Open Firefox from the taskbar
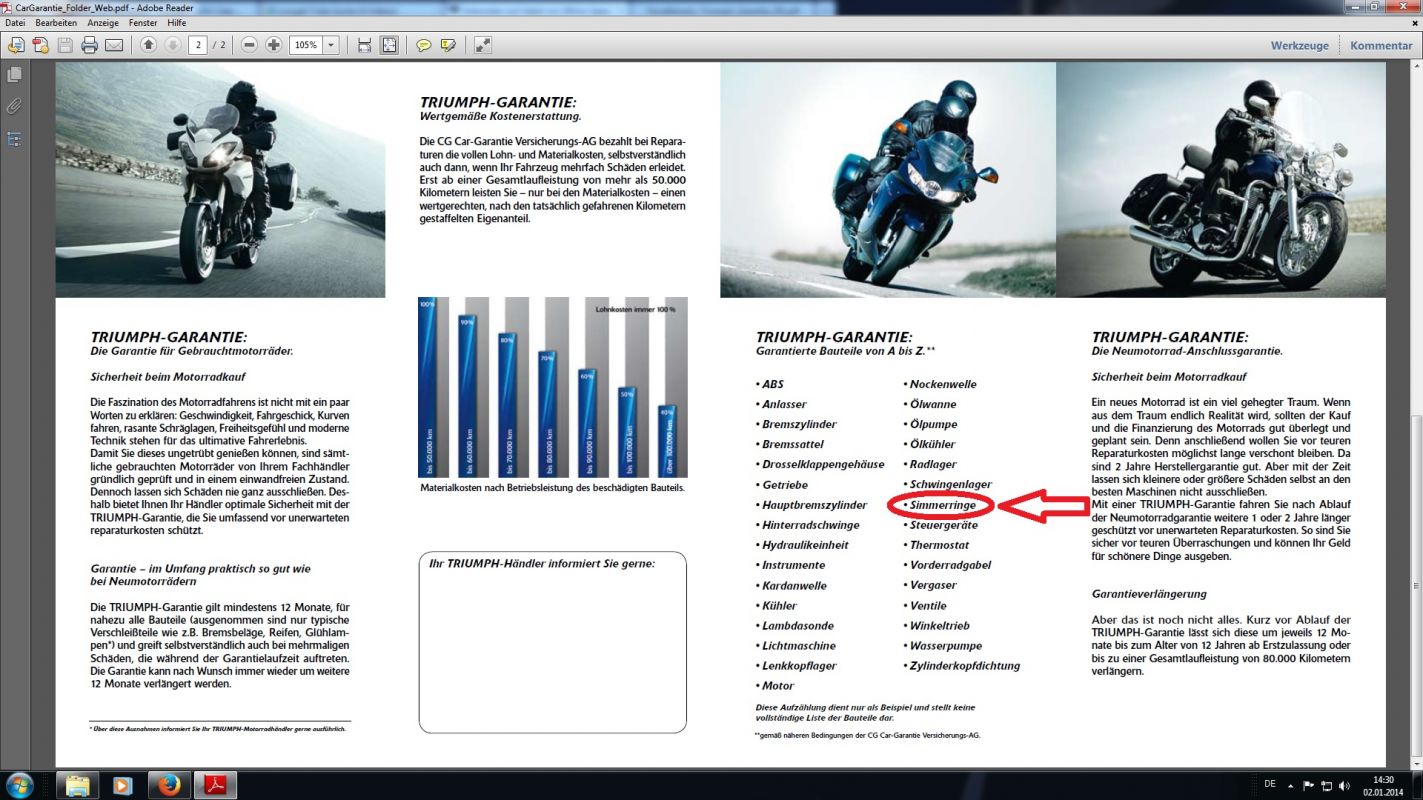1423x800 pixels. click(169, 785)
